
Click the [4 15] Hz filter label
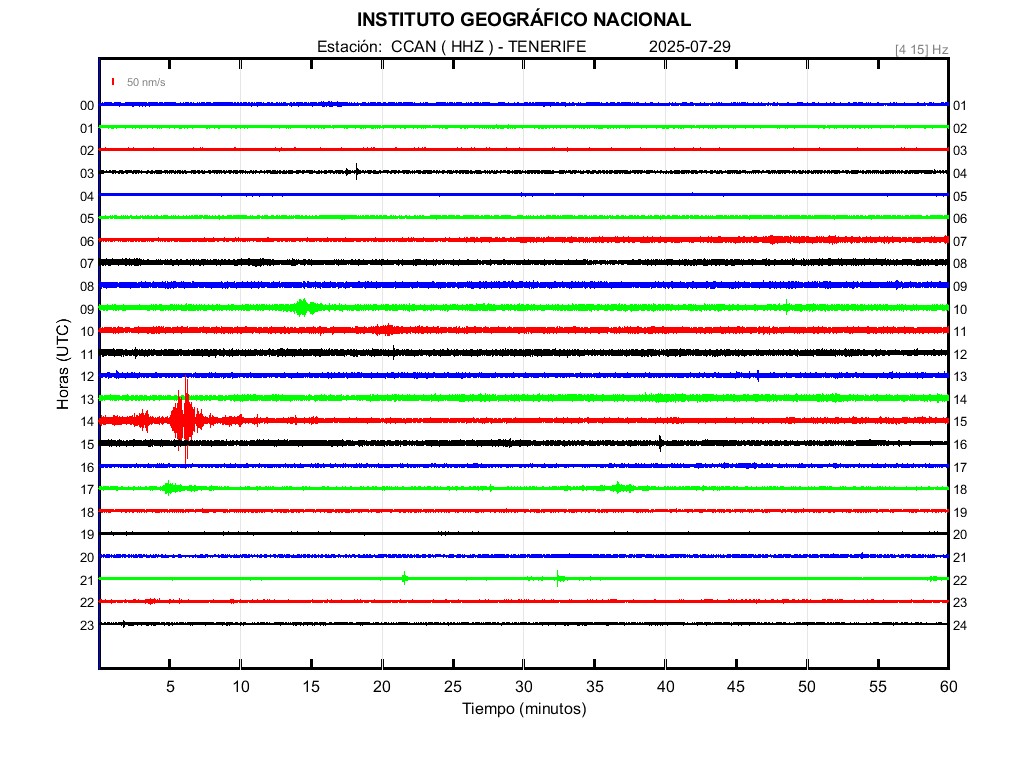[921, 50]
